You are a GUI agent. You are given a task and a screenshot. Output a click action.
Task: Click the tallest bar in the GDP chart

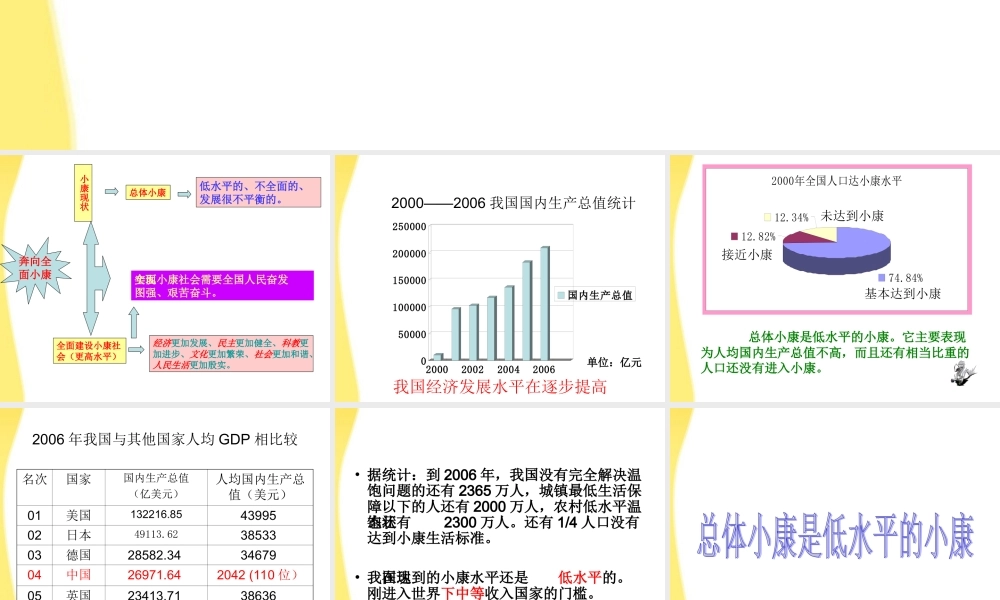(x=545, y=304)
